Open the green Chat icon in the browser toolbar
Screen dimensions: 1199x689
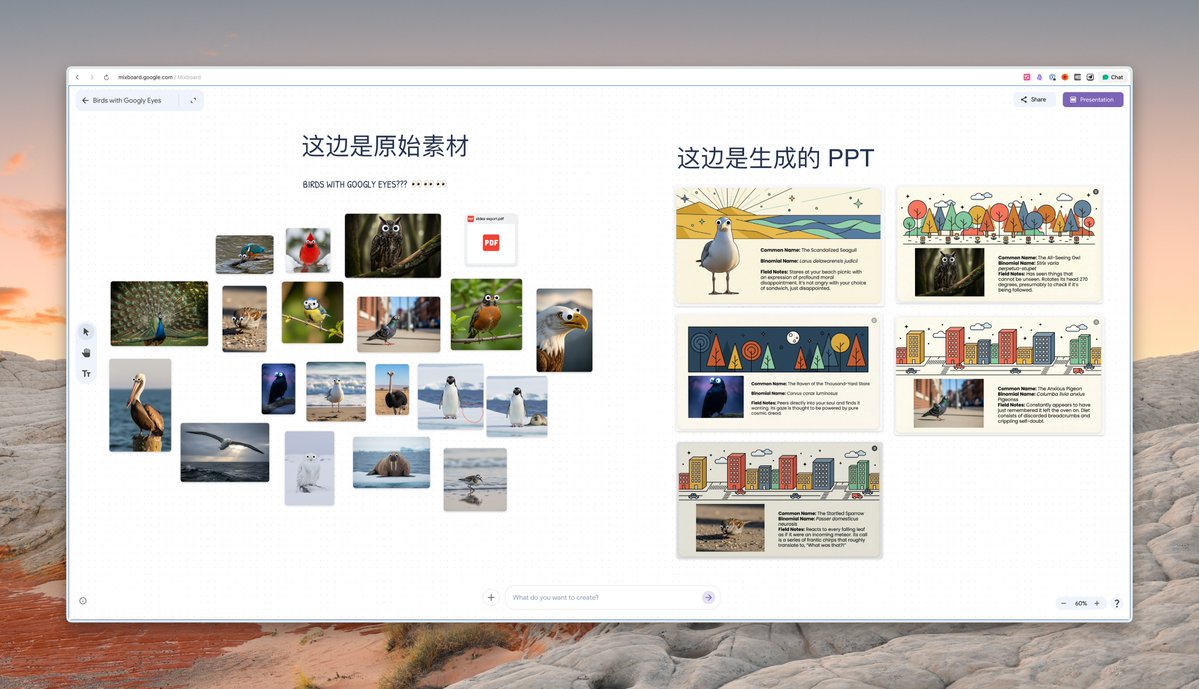click(1110, 76)
